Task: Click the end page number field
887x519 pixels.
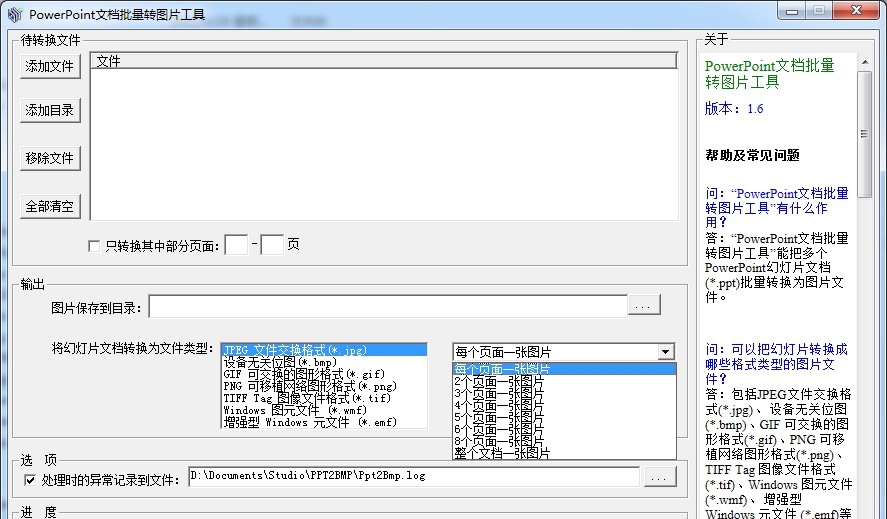Action: 272,245
